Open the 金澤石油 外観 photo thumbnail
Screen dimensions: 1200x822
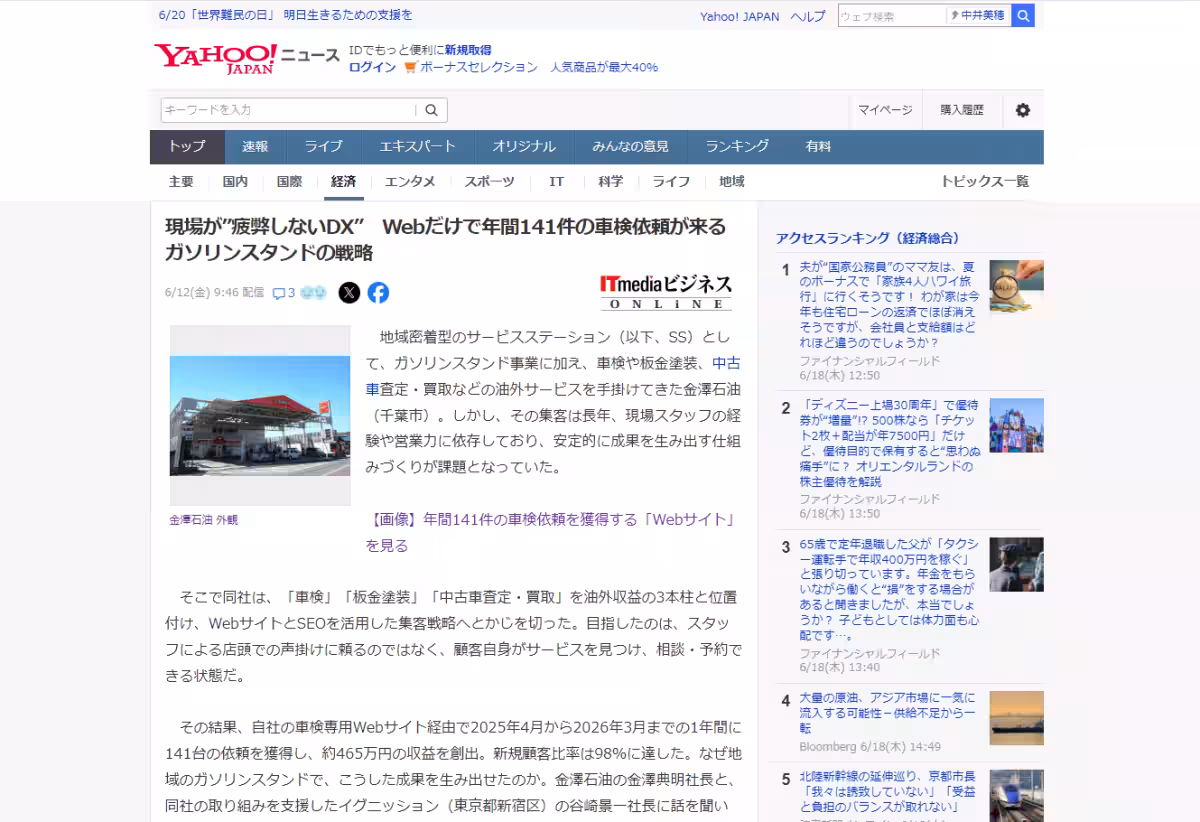(x=260, y=415)
